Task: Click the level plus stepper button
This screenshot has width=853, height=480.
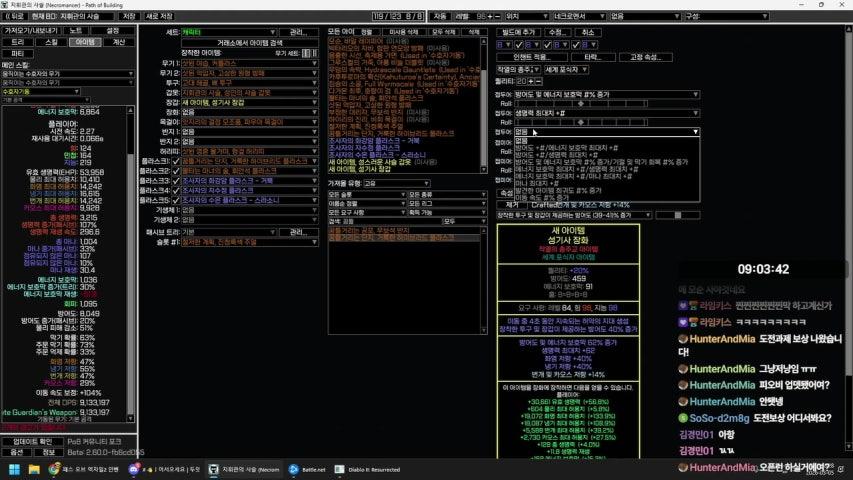Action: pos(488,17)
